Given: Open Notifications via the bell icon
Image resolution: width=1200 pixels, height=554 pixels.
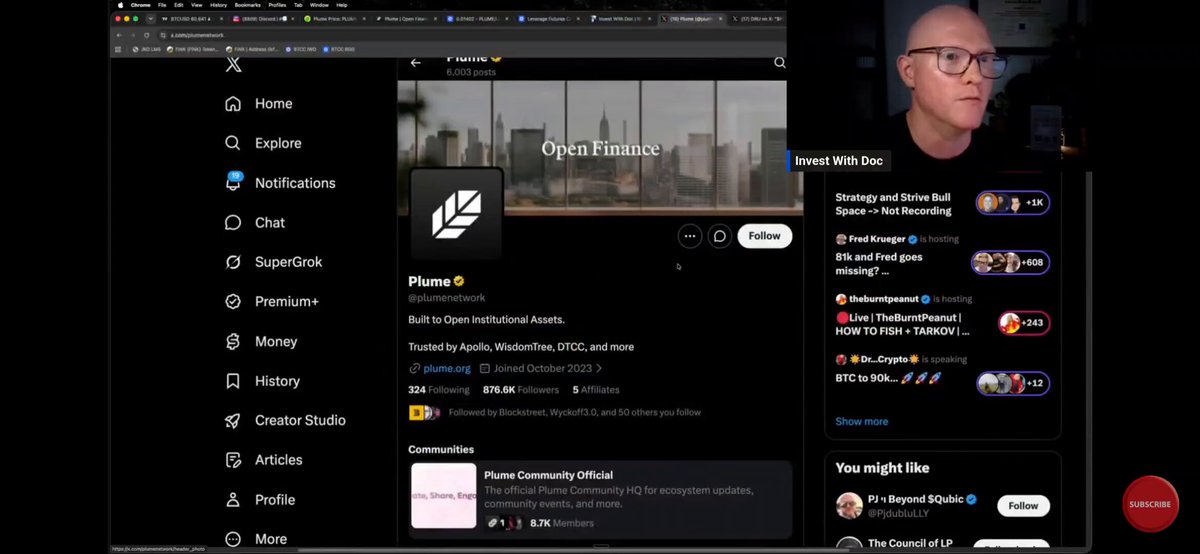Looking at the screenshot, I should pos(233,183).
